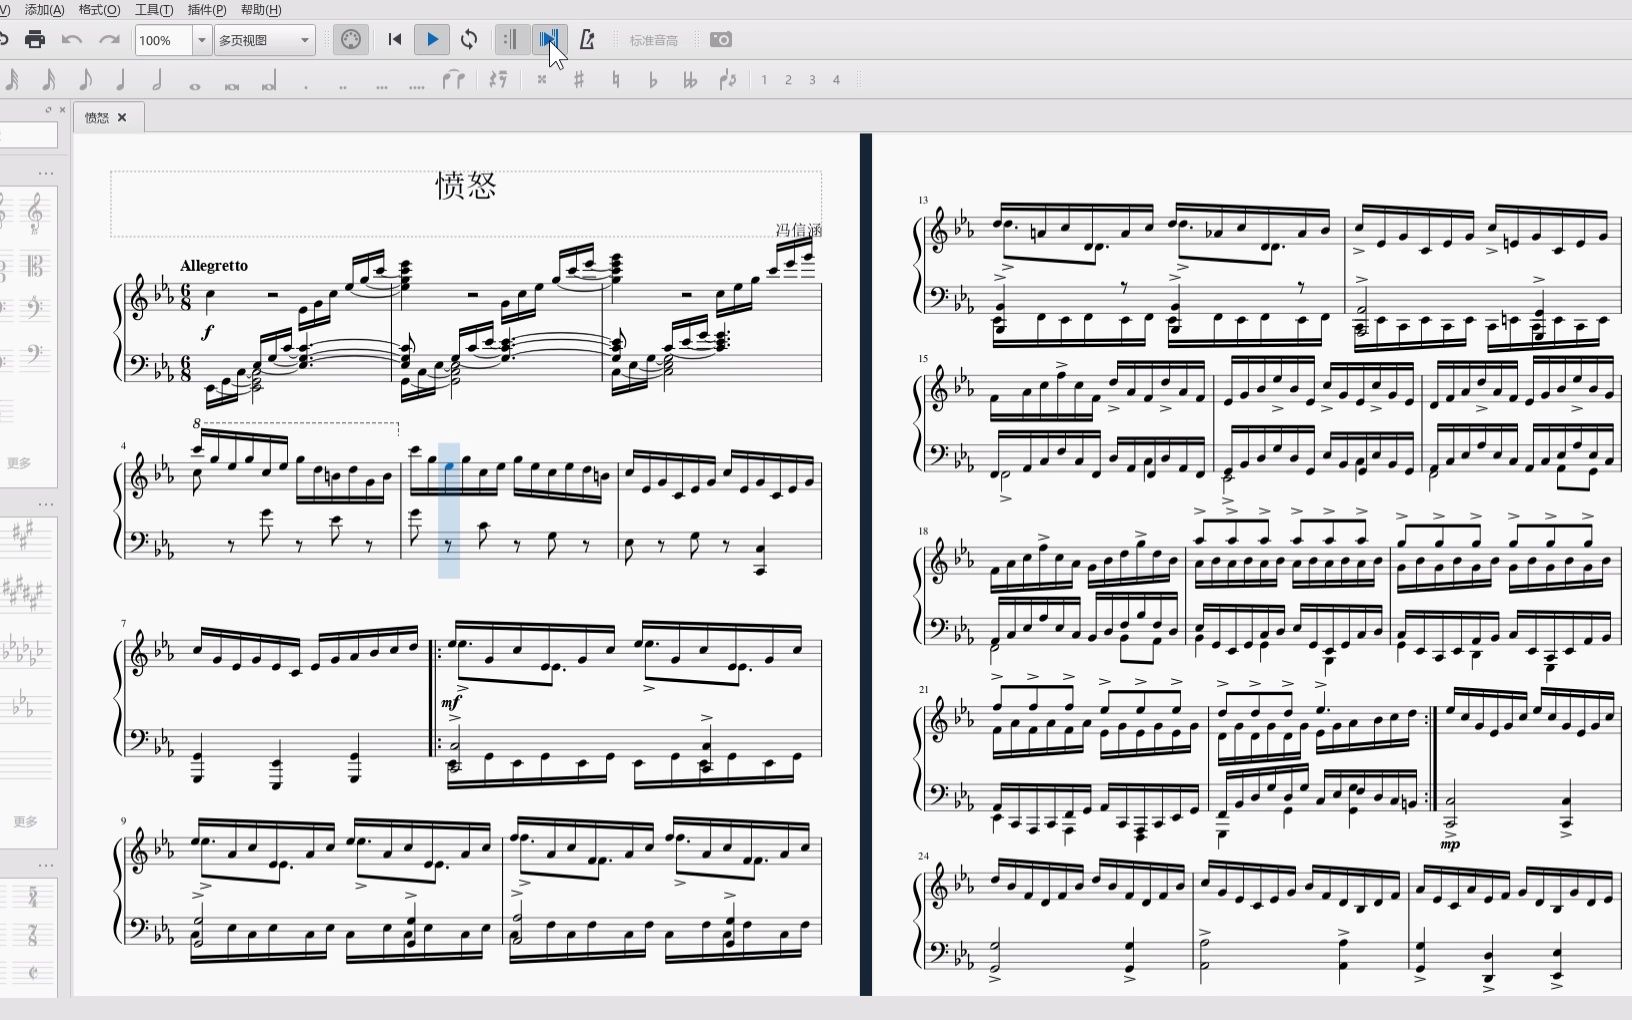Open 添加(A) menu
1632x1020 pixels.
click(44, 10)
